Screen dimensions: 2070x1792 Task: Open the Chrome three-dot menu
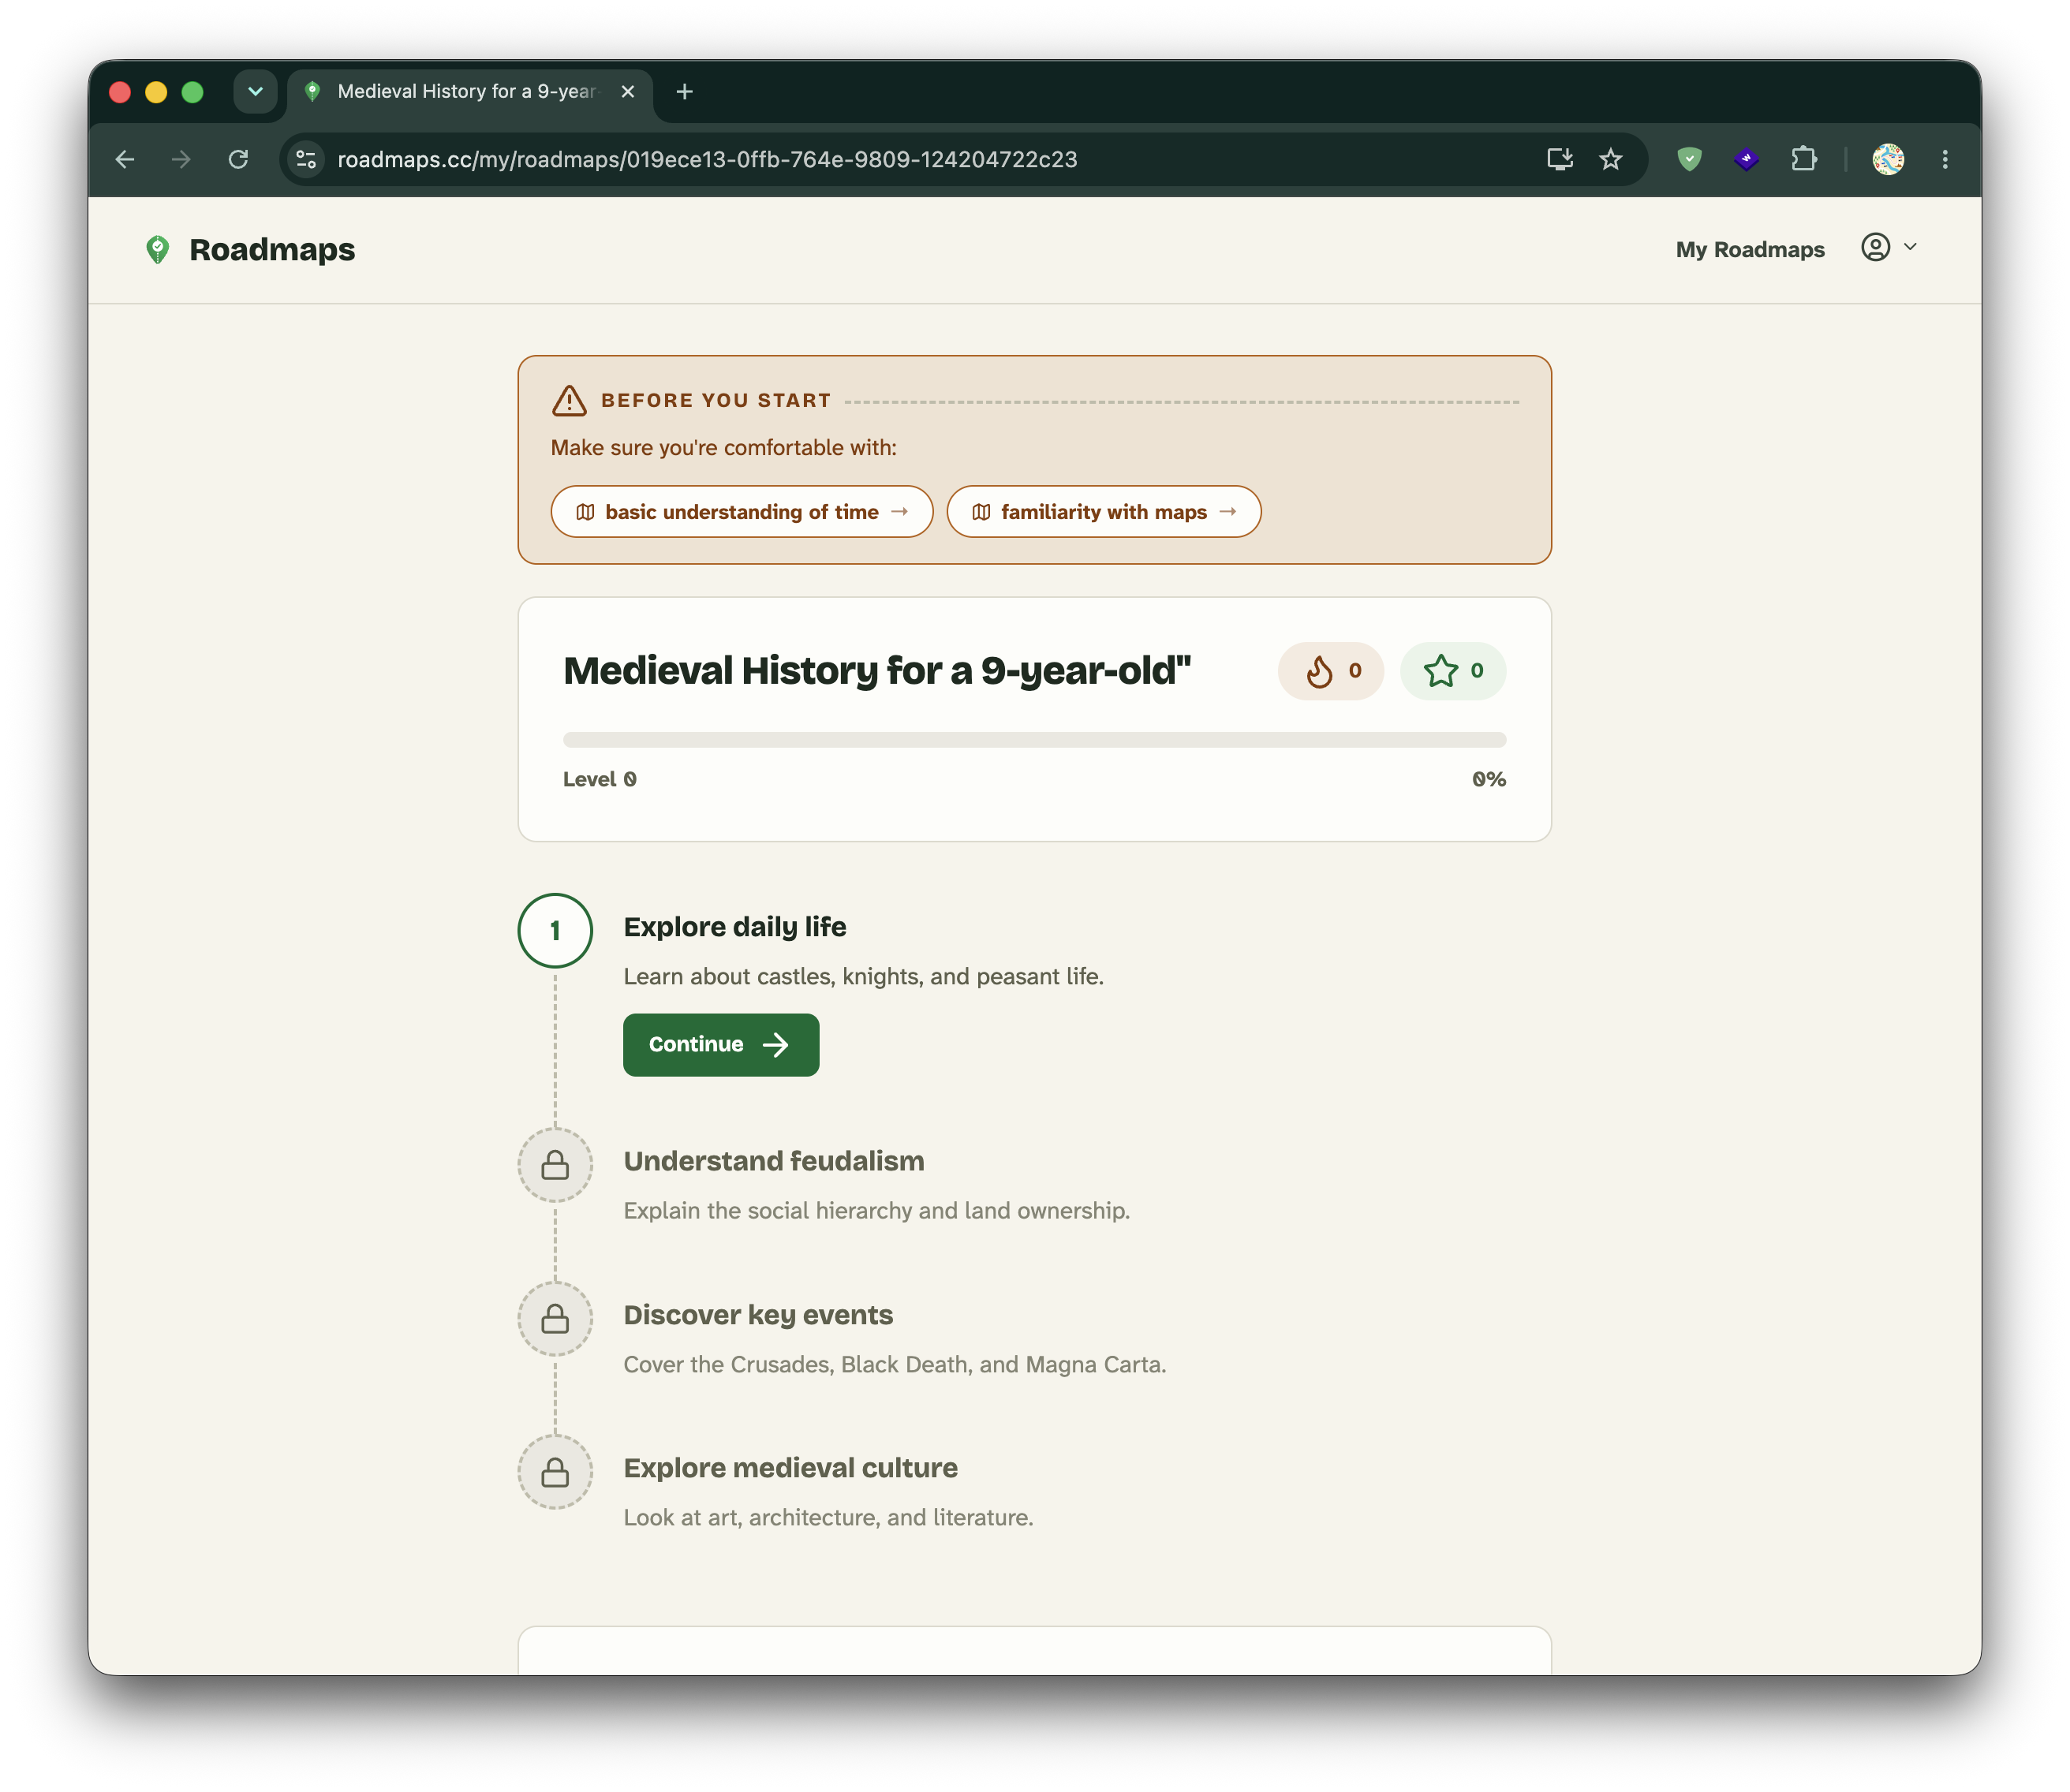click(1945, 159)
